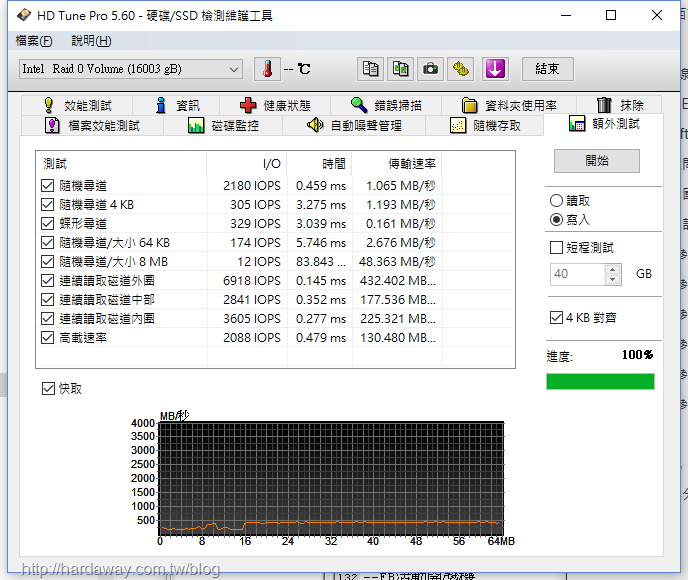Click the I/O column header
688x580 pixels.
247,164
